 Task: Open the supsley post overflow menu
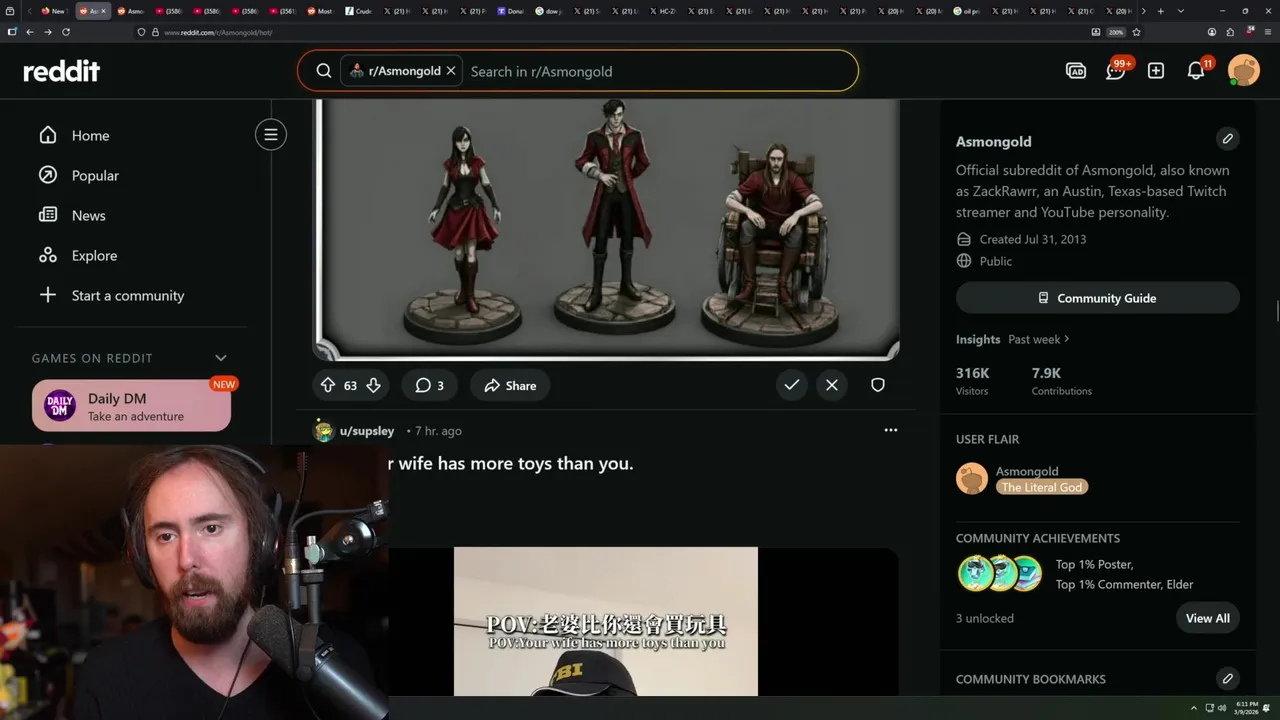[x=891, y=430]
